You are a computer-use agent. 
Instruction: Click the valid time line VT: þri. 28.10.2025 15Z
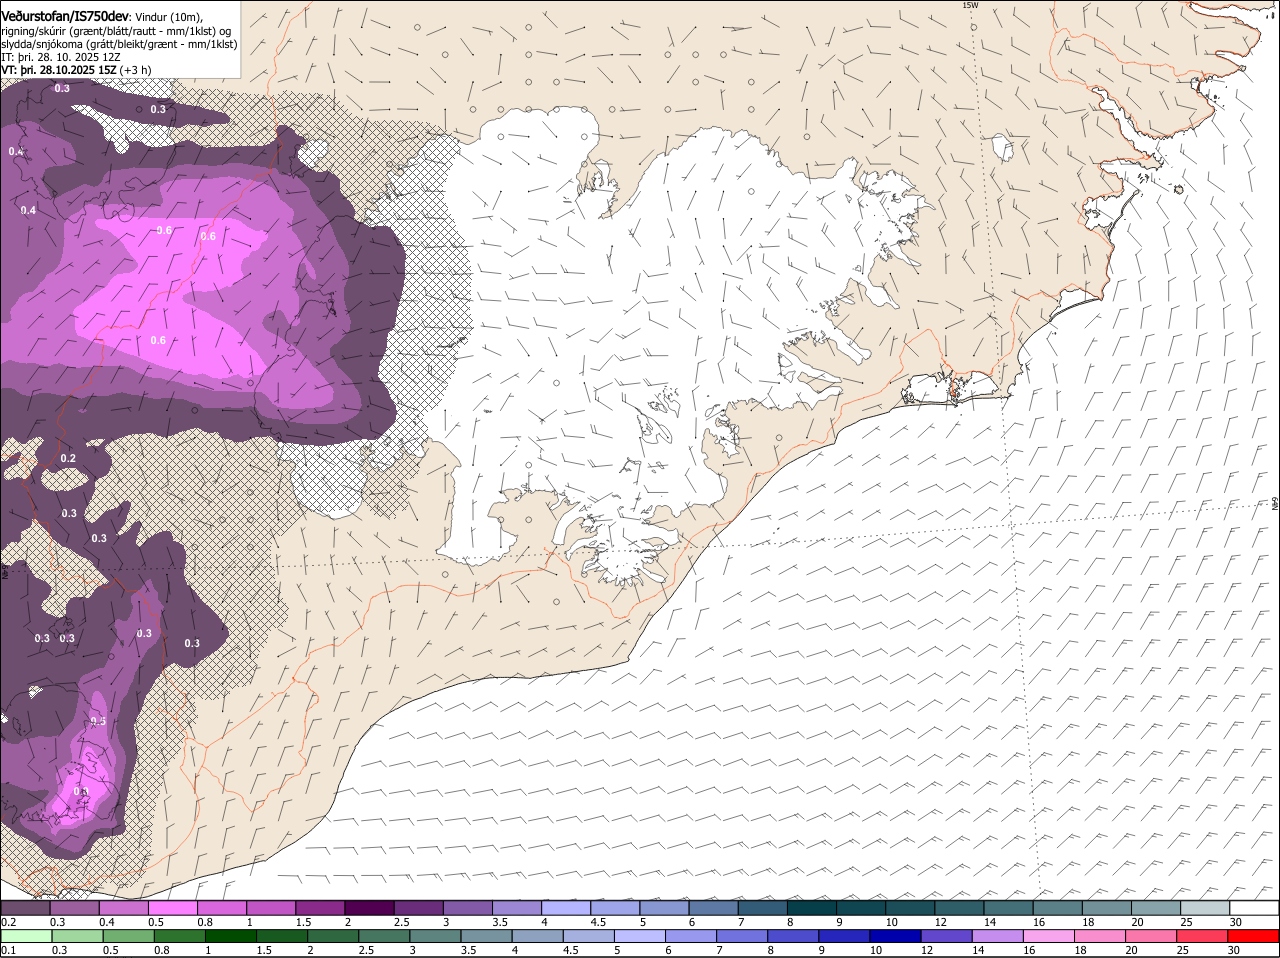tap(59, 70)
